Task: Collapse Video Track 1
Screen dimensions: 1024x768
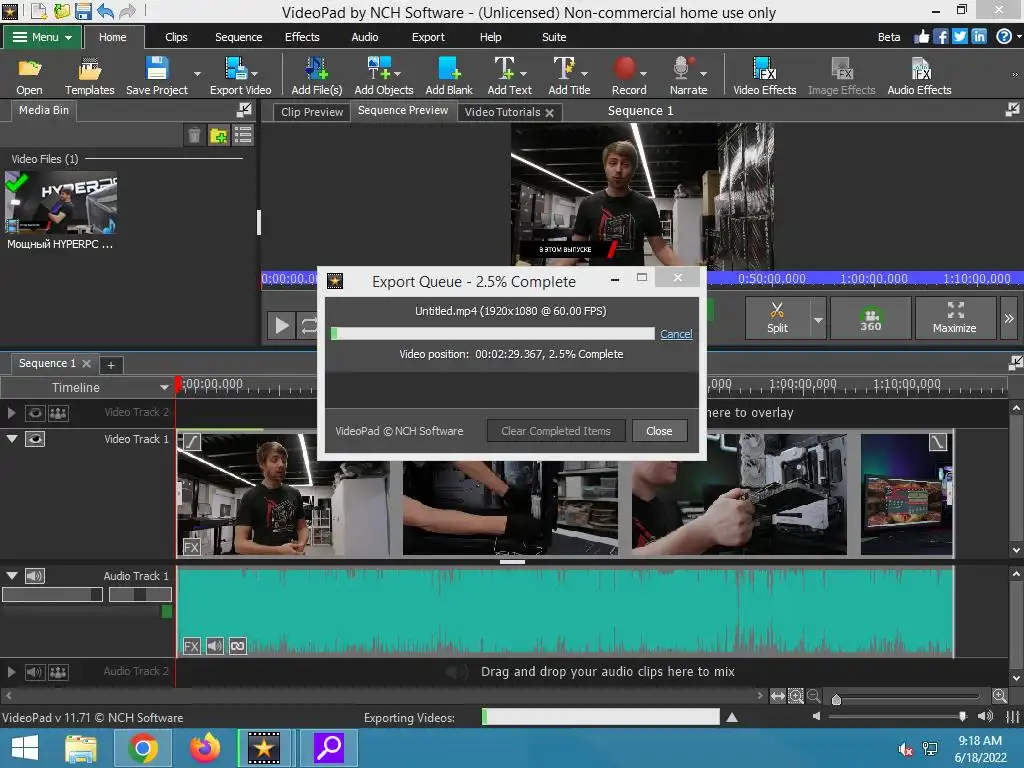Action: (x=12, y=439)
